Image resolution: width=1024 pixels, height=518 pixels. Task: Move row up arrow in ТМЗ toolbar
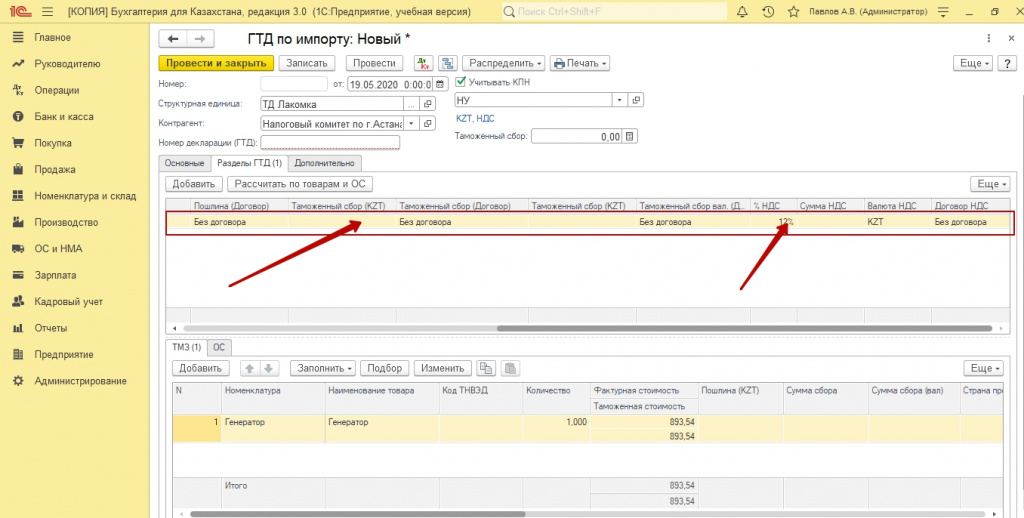pyautogui.click(x=249, y=368)
